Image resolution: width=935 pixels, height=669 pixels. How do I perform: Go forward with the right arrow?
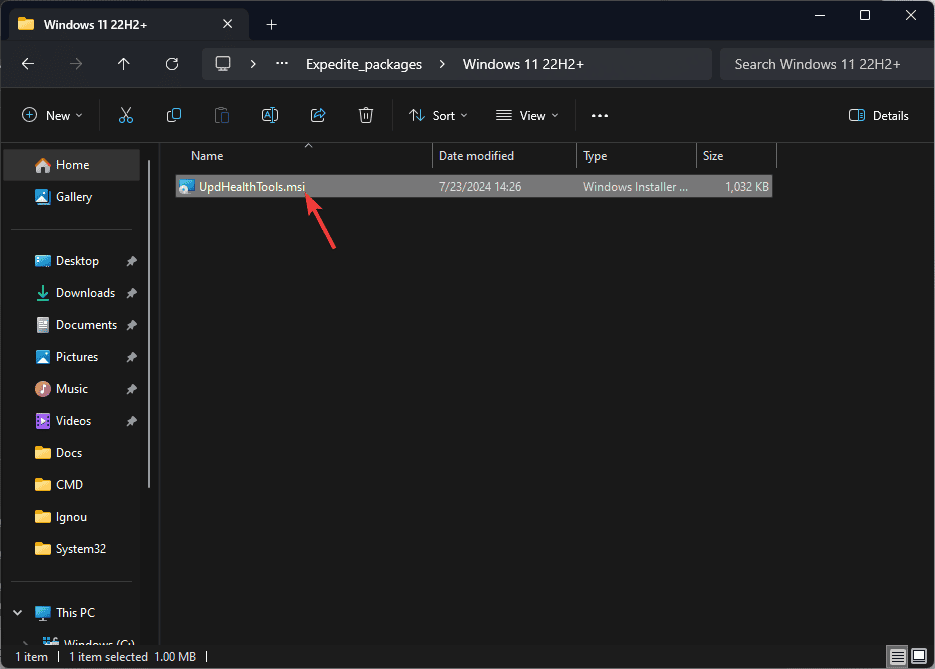pyautogui.click(x=76, y=64)
